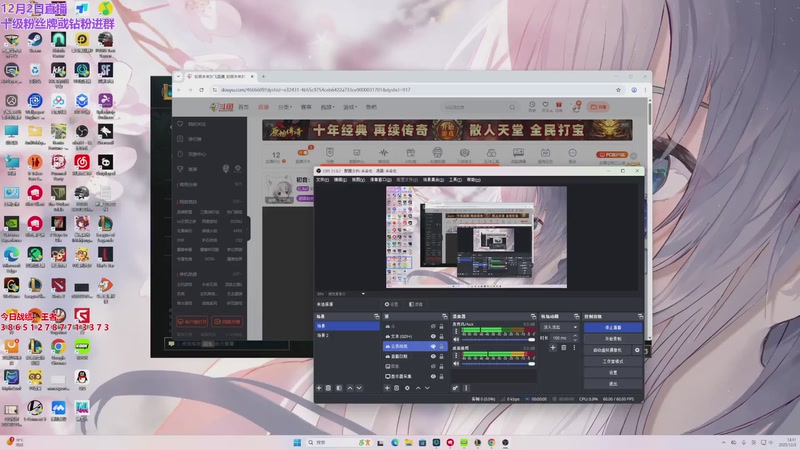This screenshot has height=450, width=800.
Task: Lock the 显示器采集 source
Action: [x=442, y=376]
